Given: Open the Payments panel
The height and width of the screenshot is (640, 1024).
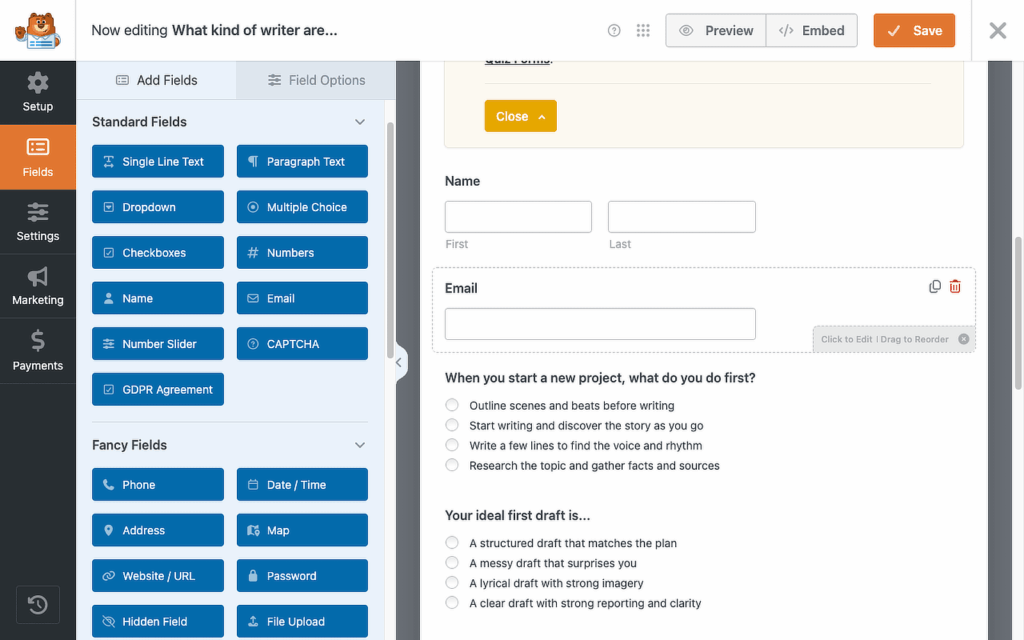Looking at the screenshot, I should point(38,351).
